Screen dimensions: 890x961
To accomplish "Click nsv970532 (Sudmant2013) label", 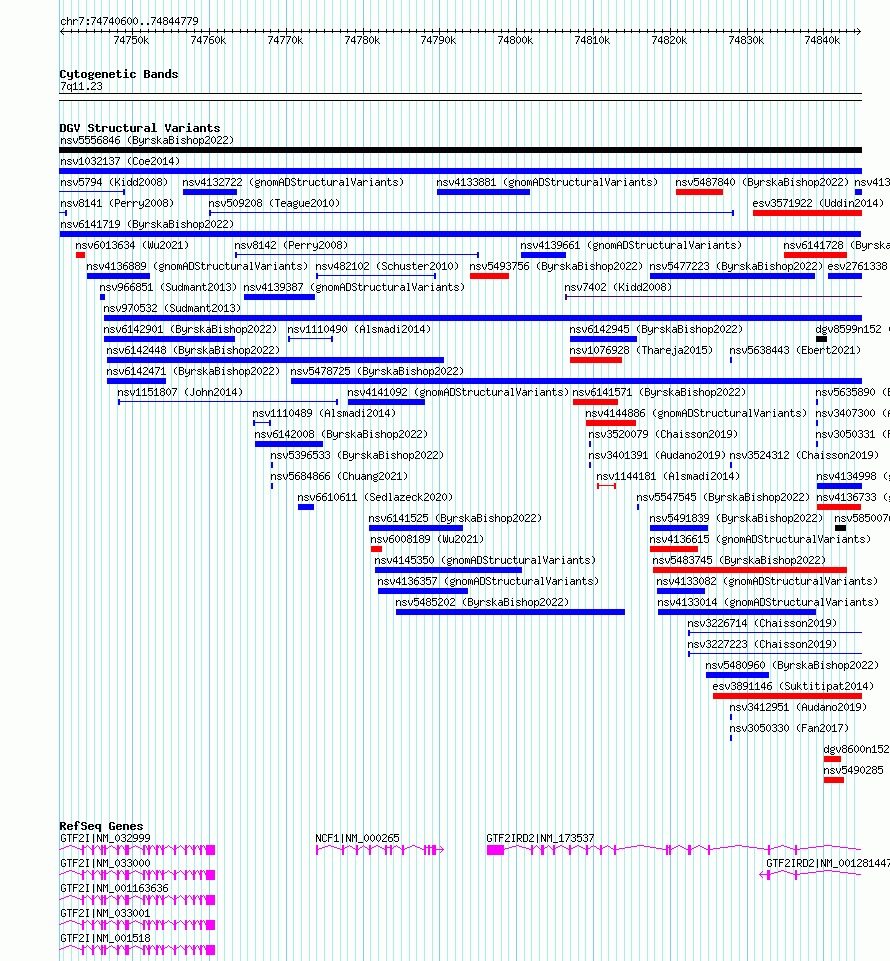I will coord(172,308).
